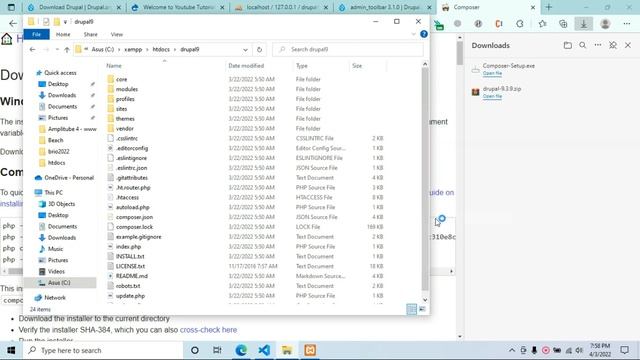640x360 pixels.
Task: Go back in File Explorer navigation
Action: (33, 49)
